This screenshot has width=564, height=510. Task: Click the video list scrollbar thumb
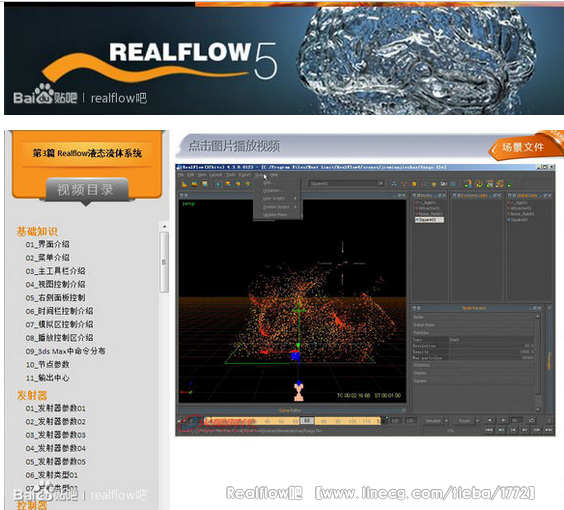pos(164,262)
